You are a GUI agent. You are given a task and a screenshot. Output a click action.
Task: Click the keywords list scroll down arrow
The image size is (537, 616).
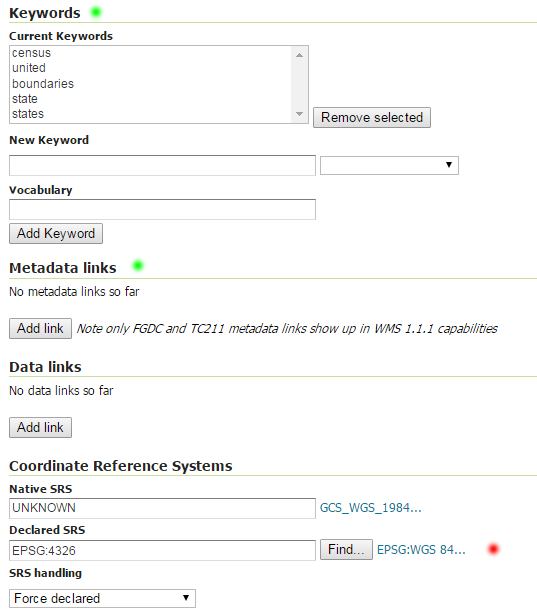click(299, 114)
